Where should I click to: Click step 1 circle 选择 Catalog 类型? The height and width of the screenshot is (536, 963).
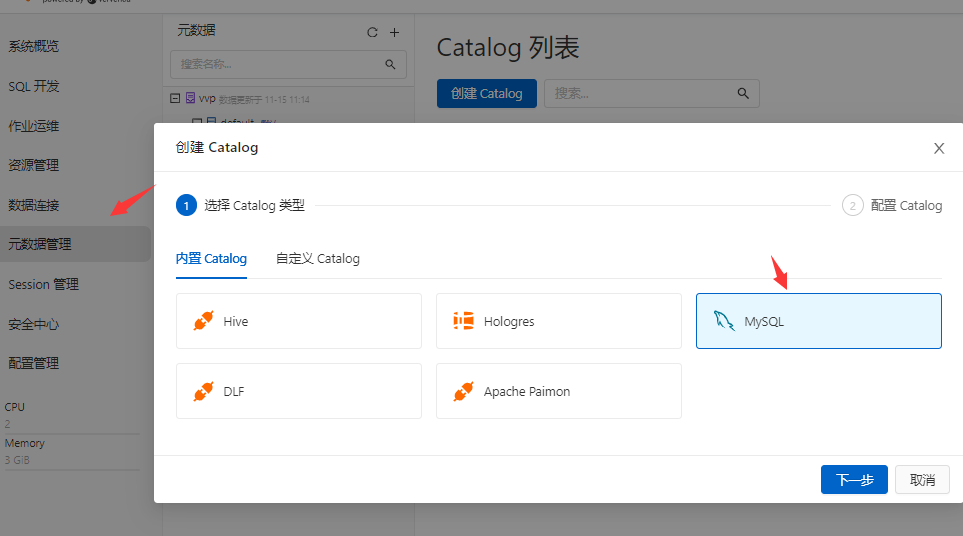pyautogui.click(x=186, y=205)
